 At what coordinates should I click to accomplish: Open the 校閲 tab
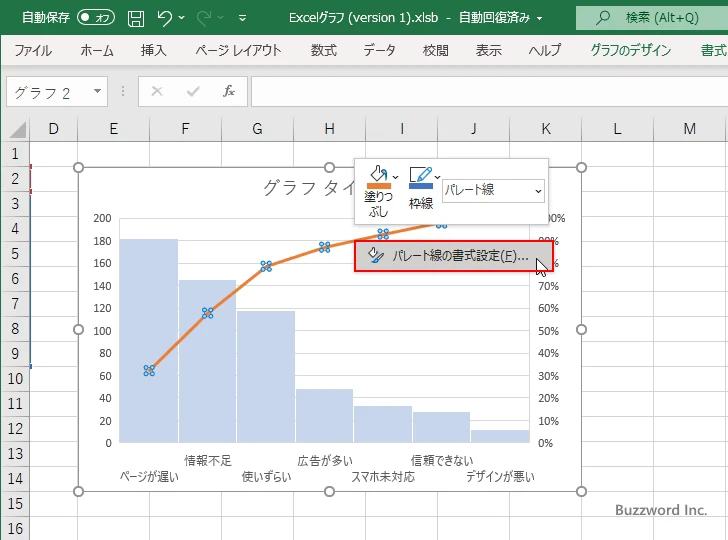(436, 50)
